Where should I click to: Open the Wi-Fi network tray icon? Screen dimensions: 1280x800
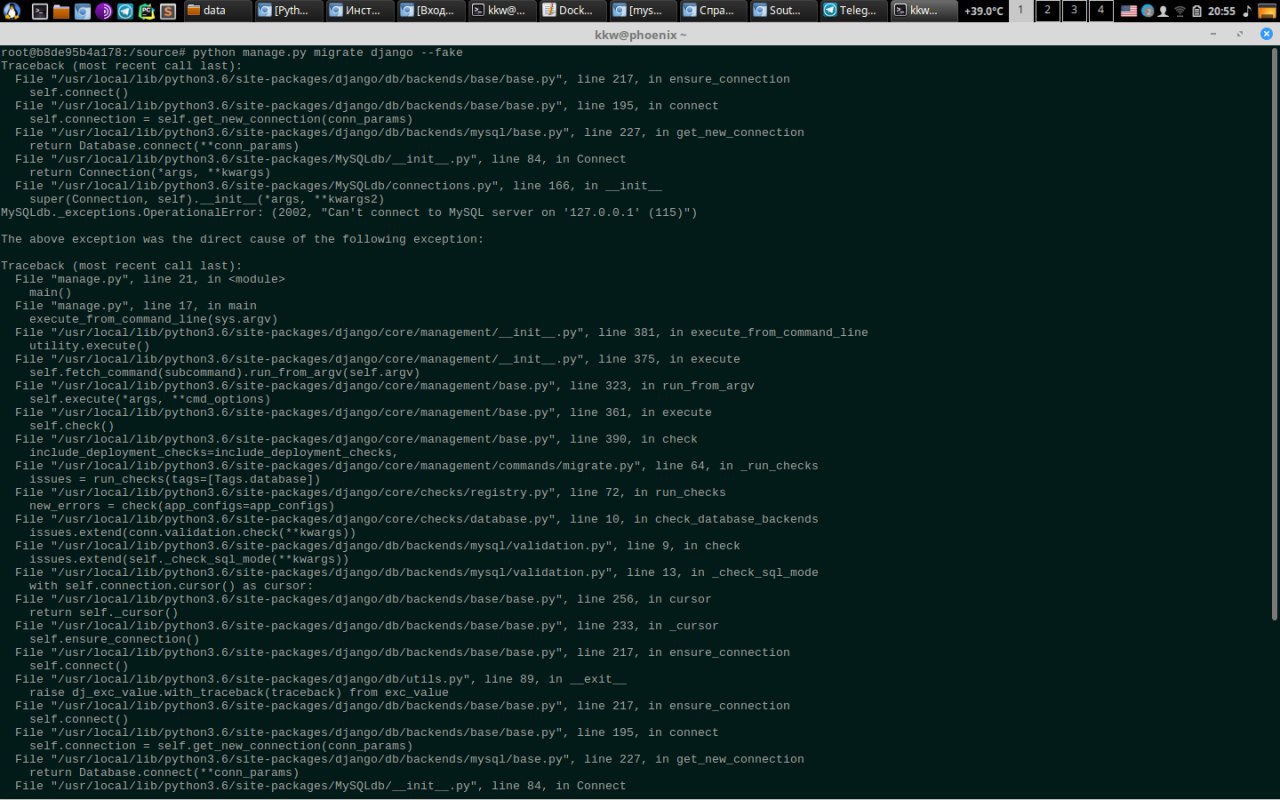(x=1180, y=11)
